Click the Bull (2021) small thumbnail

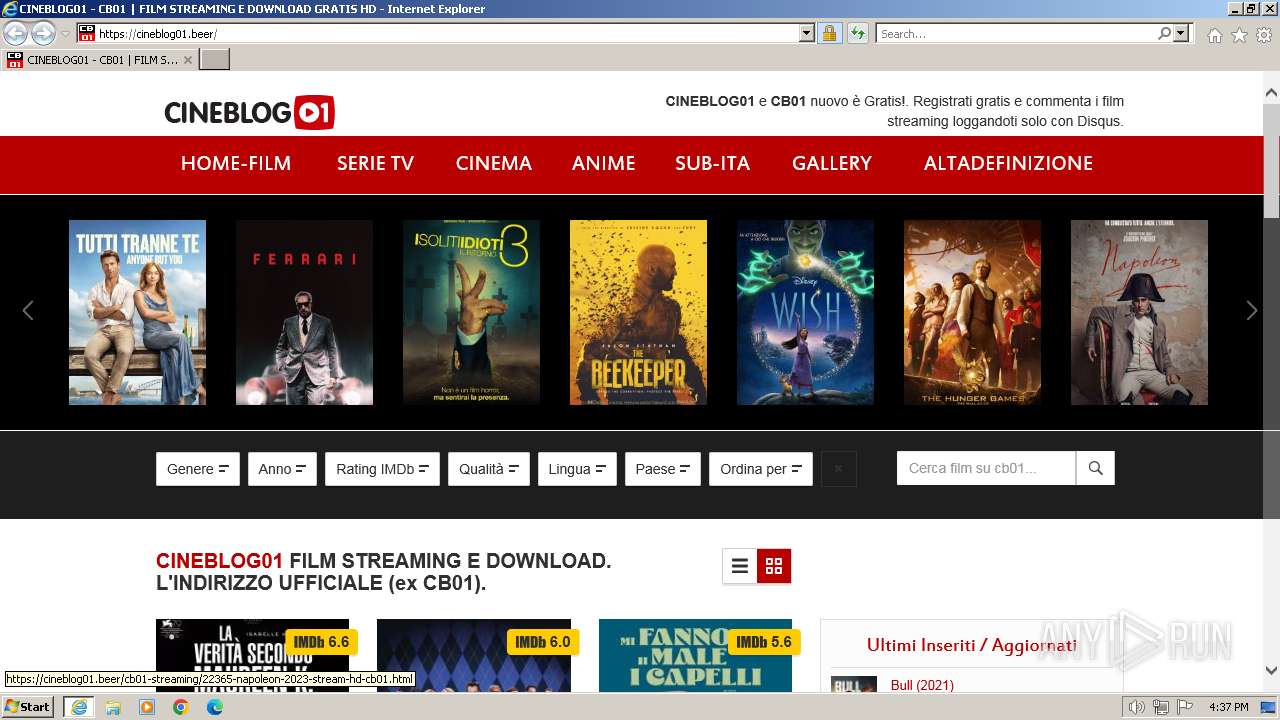coord(854,685)
